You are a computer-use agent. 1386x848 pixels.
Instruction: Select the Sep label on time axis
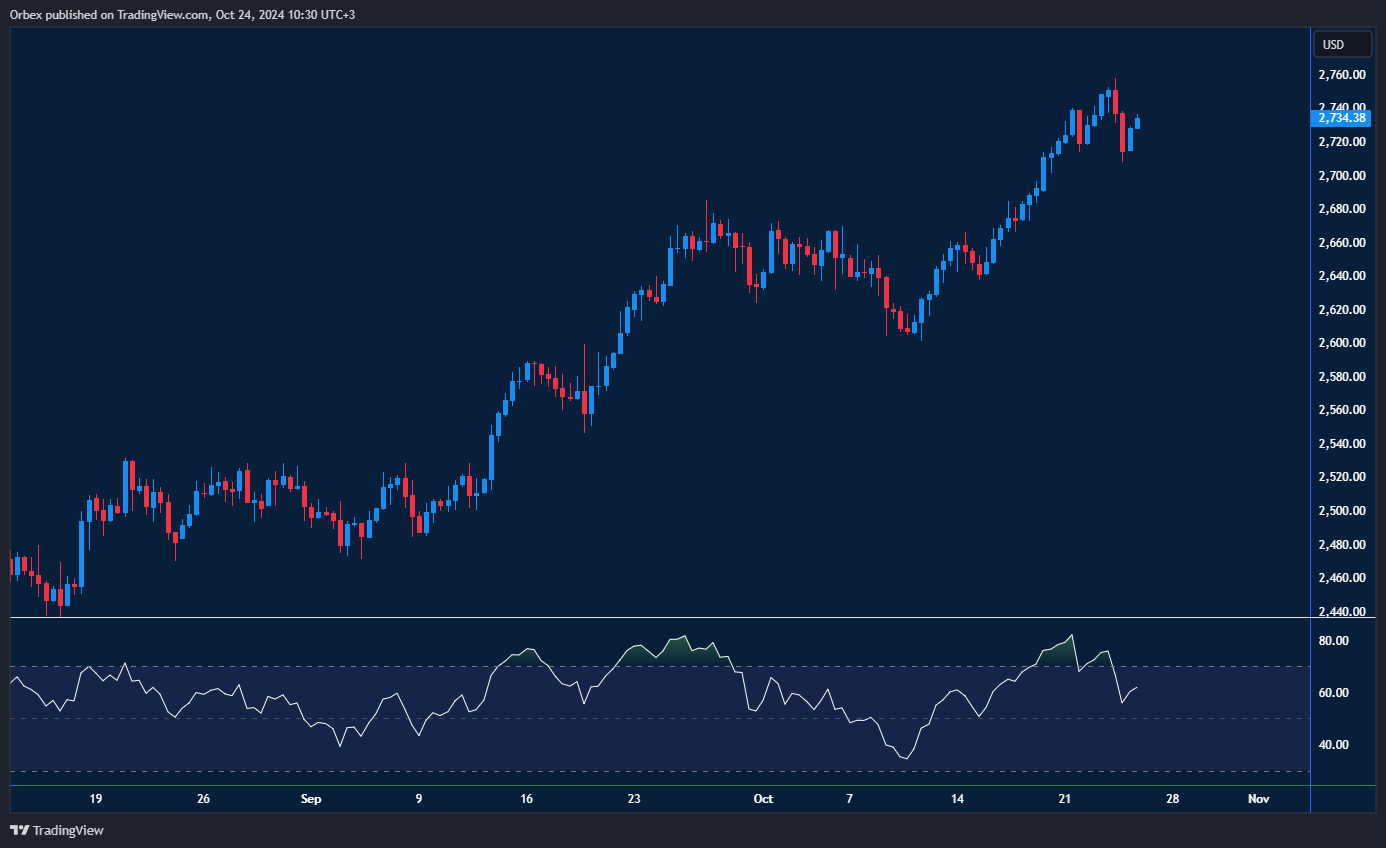tap(311, 799)
